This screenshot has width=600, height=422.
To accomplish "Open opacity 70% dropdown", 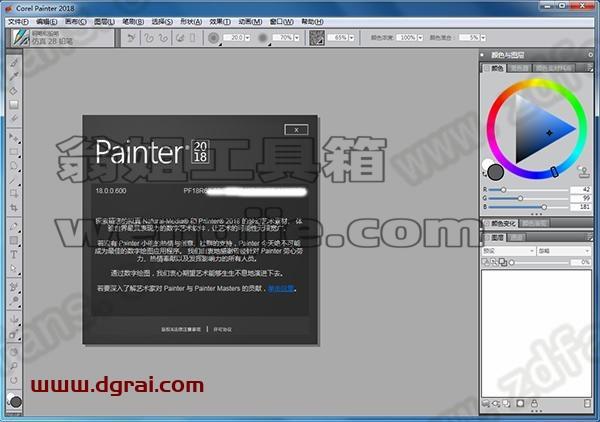I will tap(297, 37).
